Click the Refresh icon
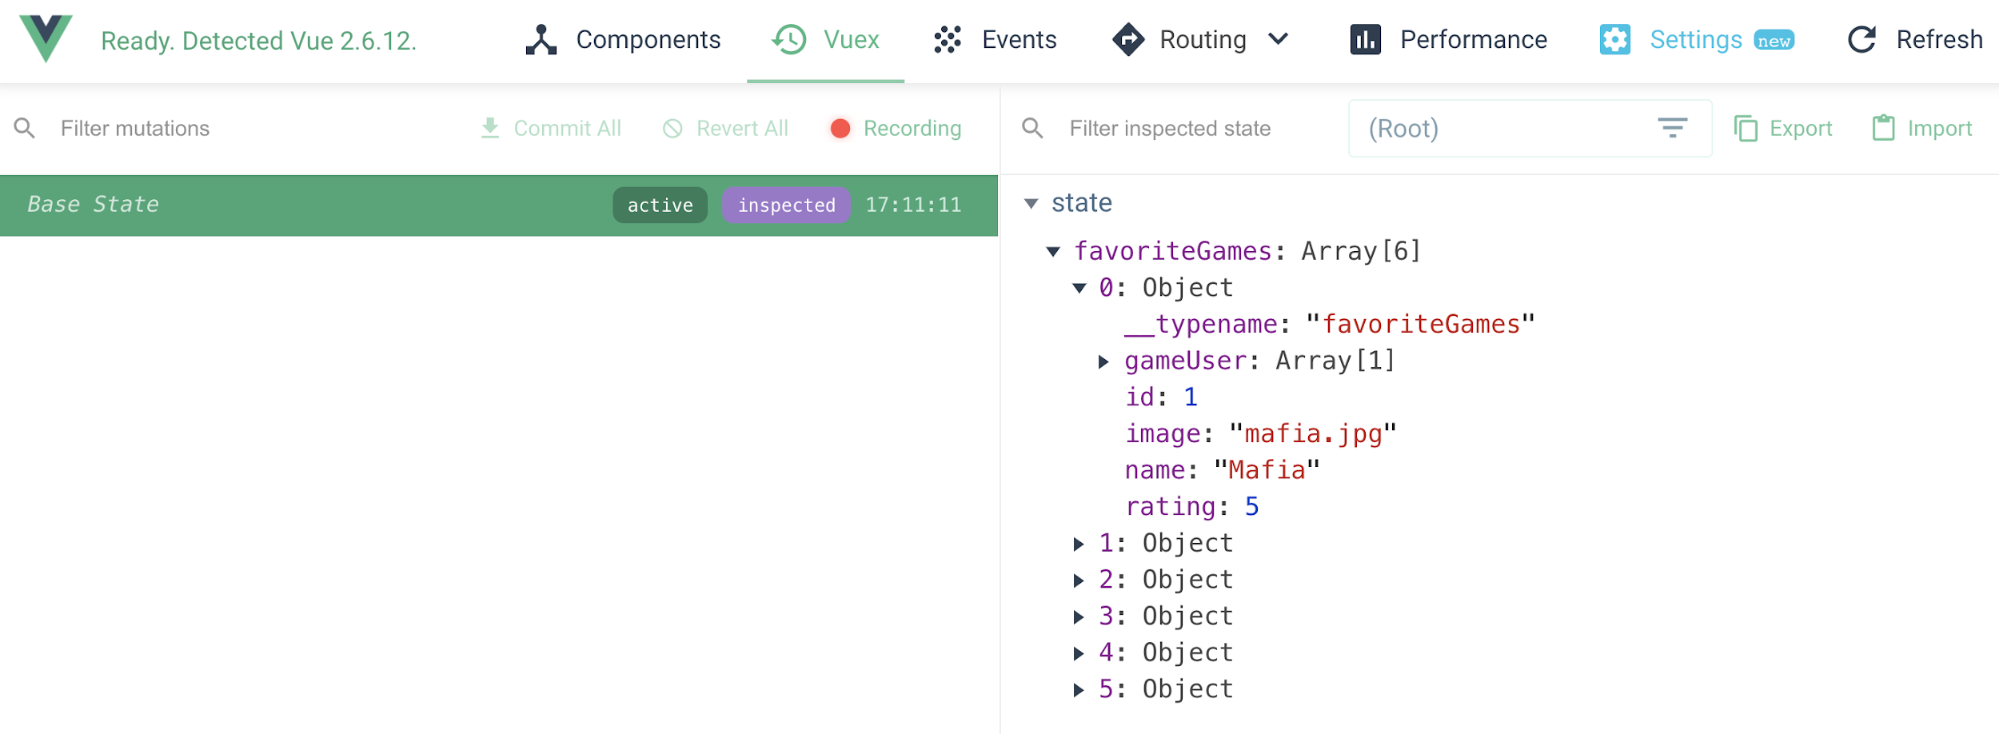Image resolution: width=1999 pixels, height=735 pixels. [1861, 40]
